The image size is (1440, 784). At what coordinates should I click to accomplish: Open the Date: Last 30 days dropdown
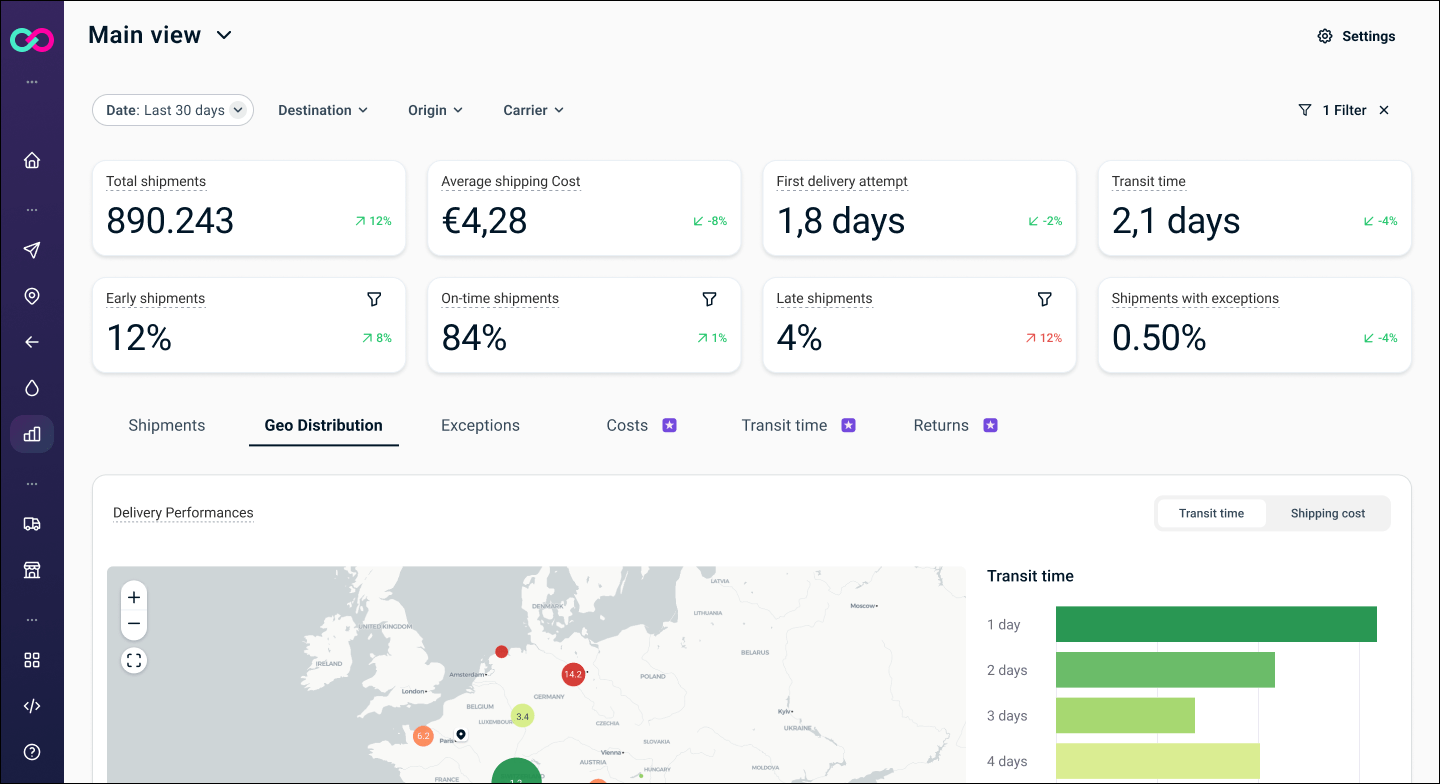172,110
